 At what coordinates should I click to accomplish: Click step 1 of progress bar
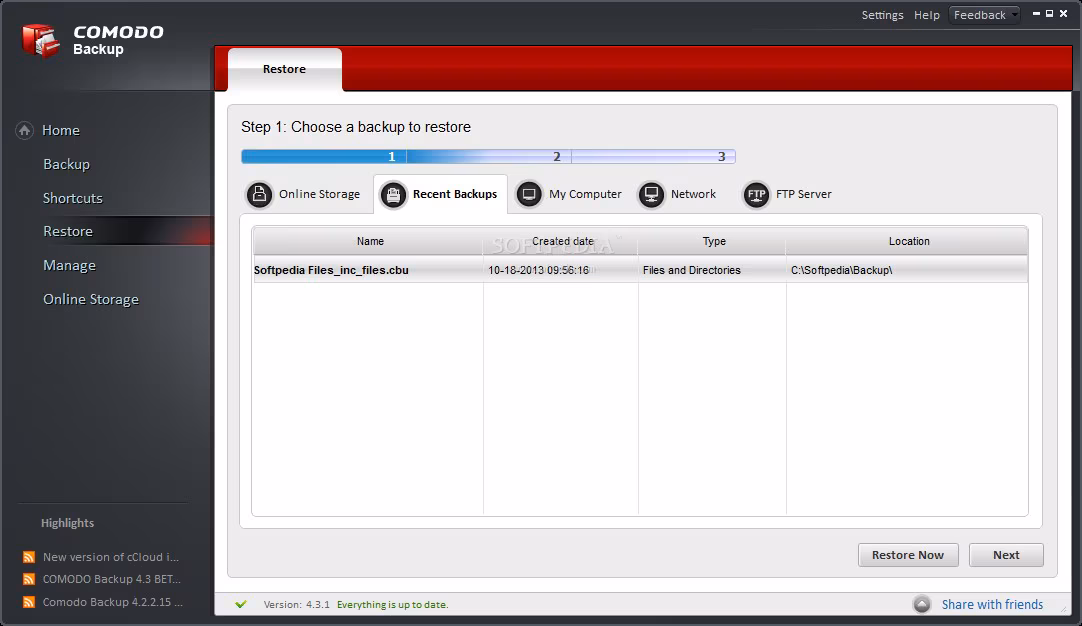coord(324,157)
